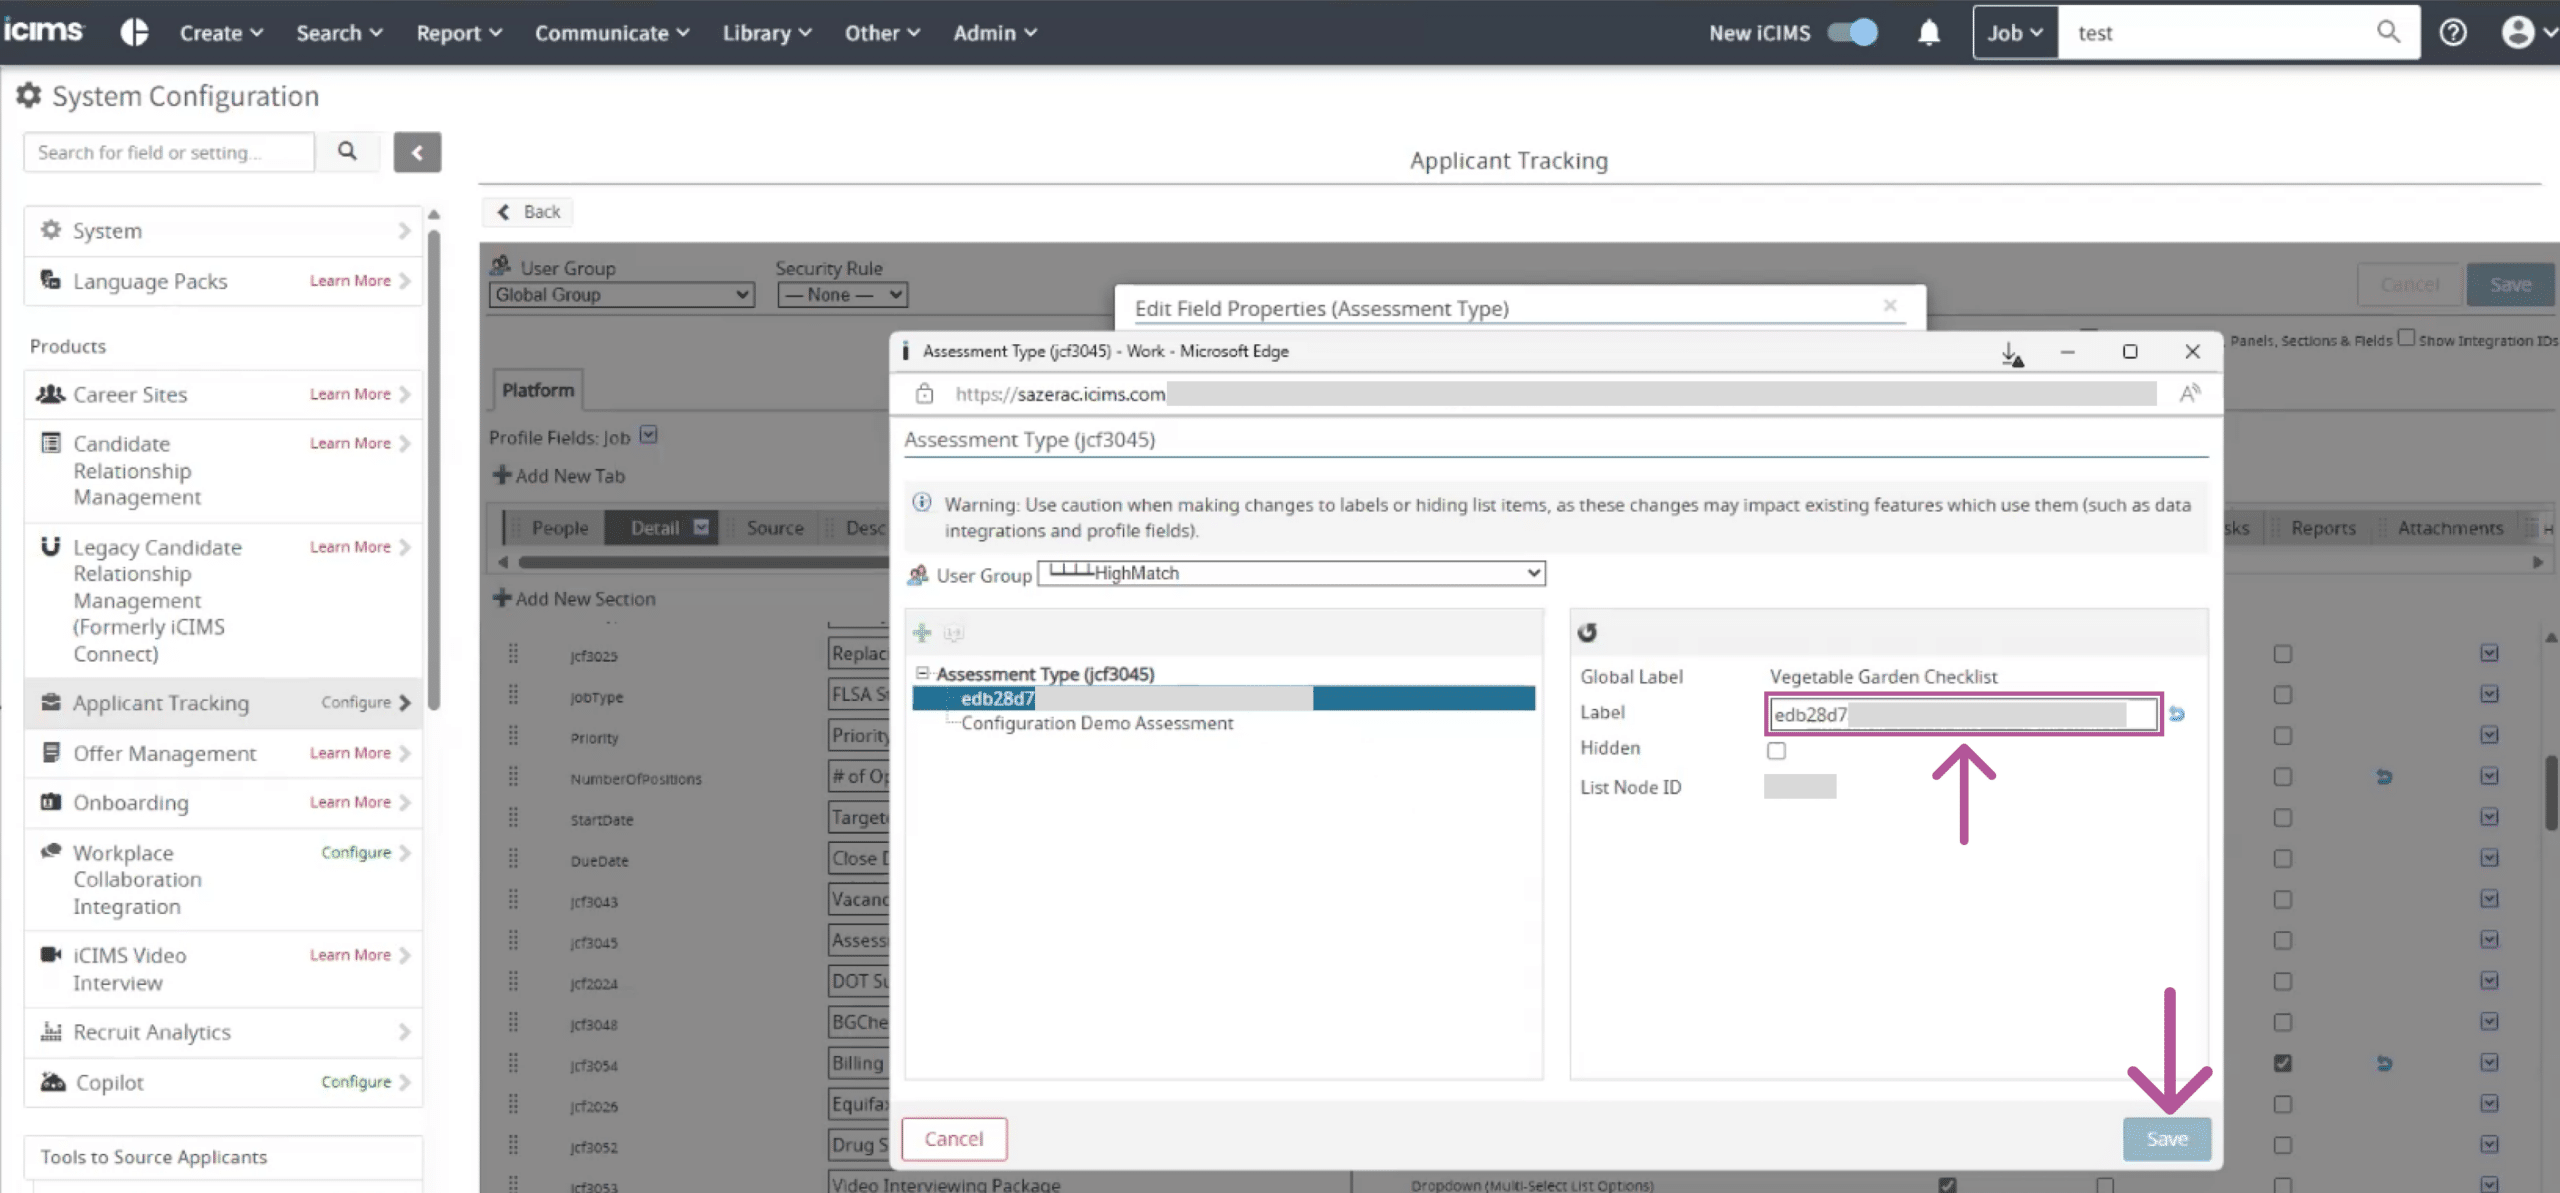Open the Library menu
The width and height of the screenshot is (2560, 1193).
click(x=767, y=33)
